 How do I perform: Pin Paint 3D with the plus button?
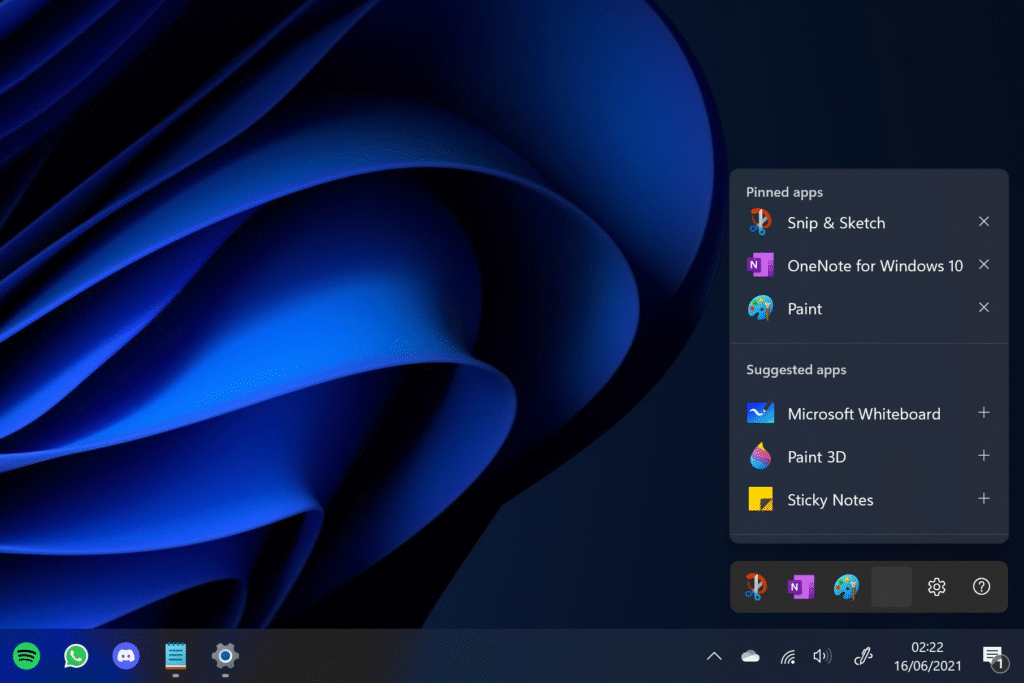[x=984, y=456]
